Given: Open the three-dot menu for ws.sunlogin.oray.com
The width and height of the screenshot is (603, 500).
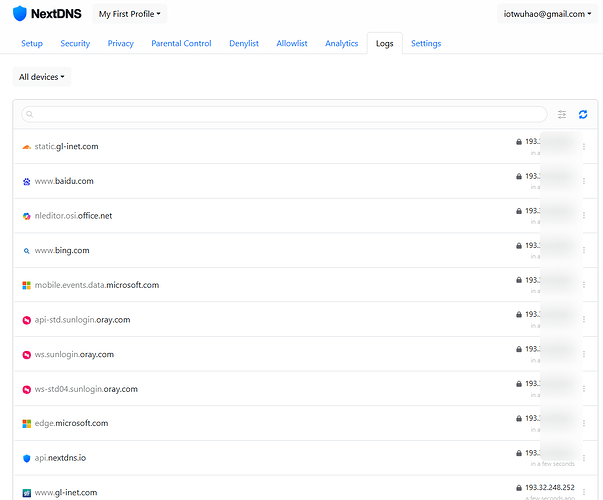Looking at the screenshot, I should [584, 354].
